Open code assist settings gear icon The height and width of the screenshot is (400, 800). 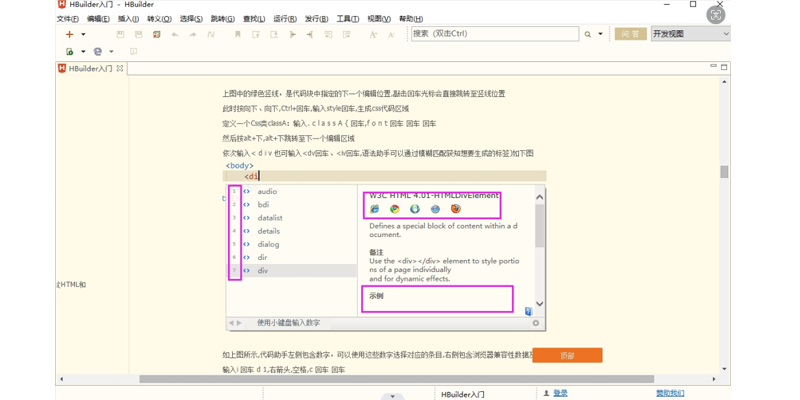(536, 323)
